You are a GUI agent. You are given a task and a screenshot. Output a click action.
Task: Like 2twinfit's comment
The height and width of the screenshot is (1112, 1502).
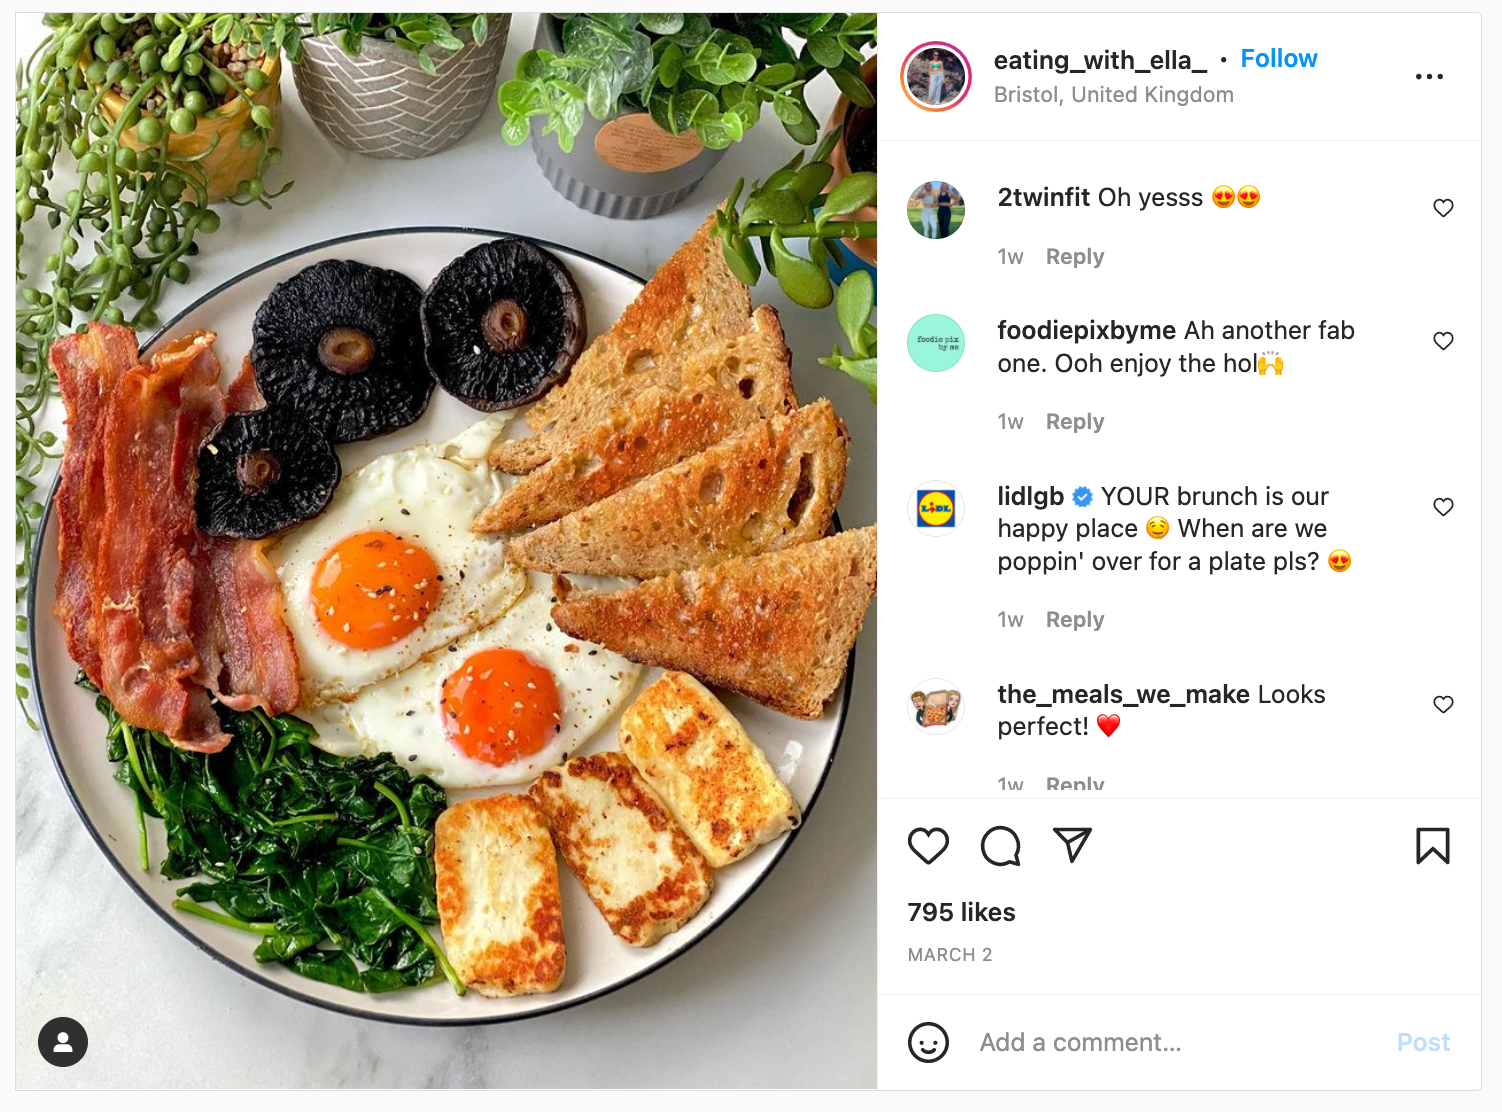click(1443, 208)
